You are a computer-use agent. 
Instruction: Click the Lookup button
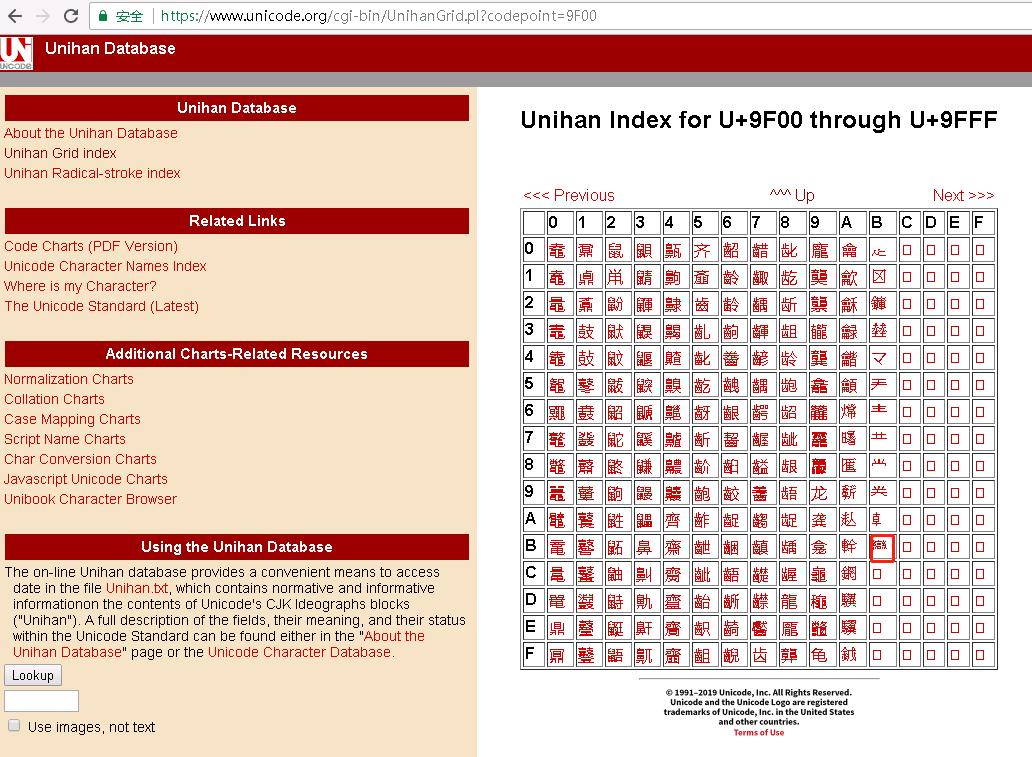(33, 675)
